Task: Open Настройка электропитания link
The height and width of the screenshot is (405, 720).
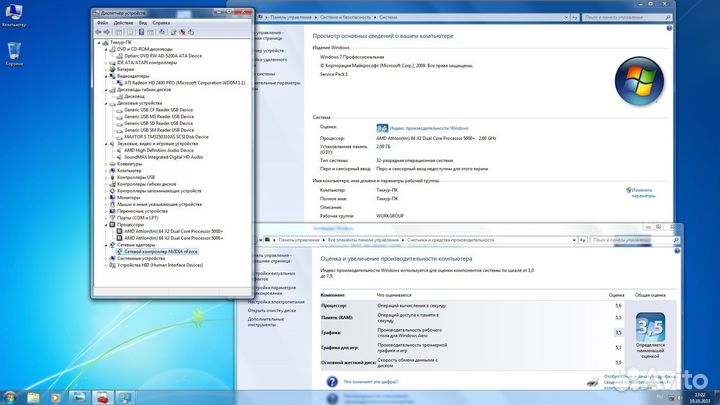Action: [276, 302]
